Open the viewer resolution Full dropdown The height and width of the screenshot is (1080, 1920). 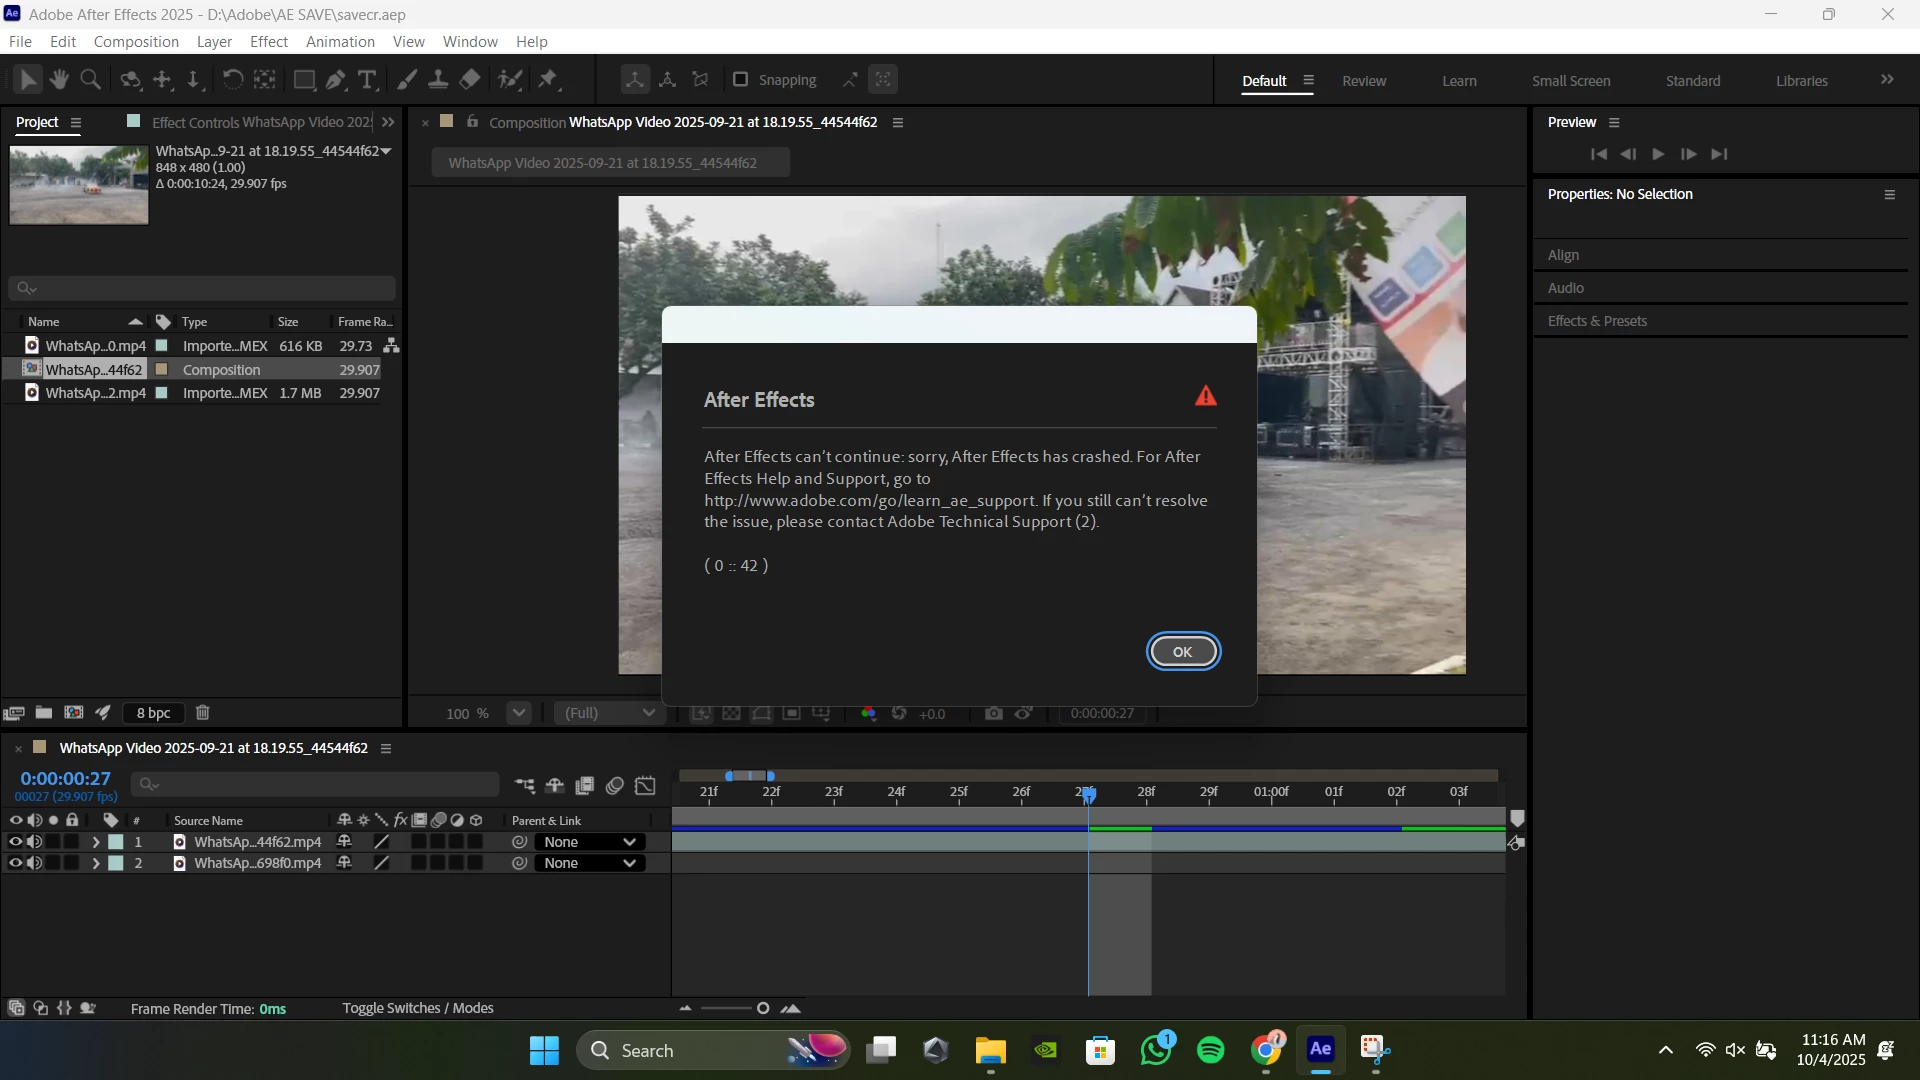[609, 713]
